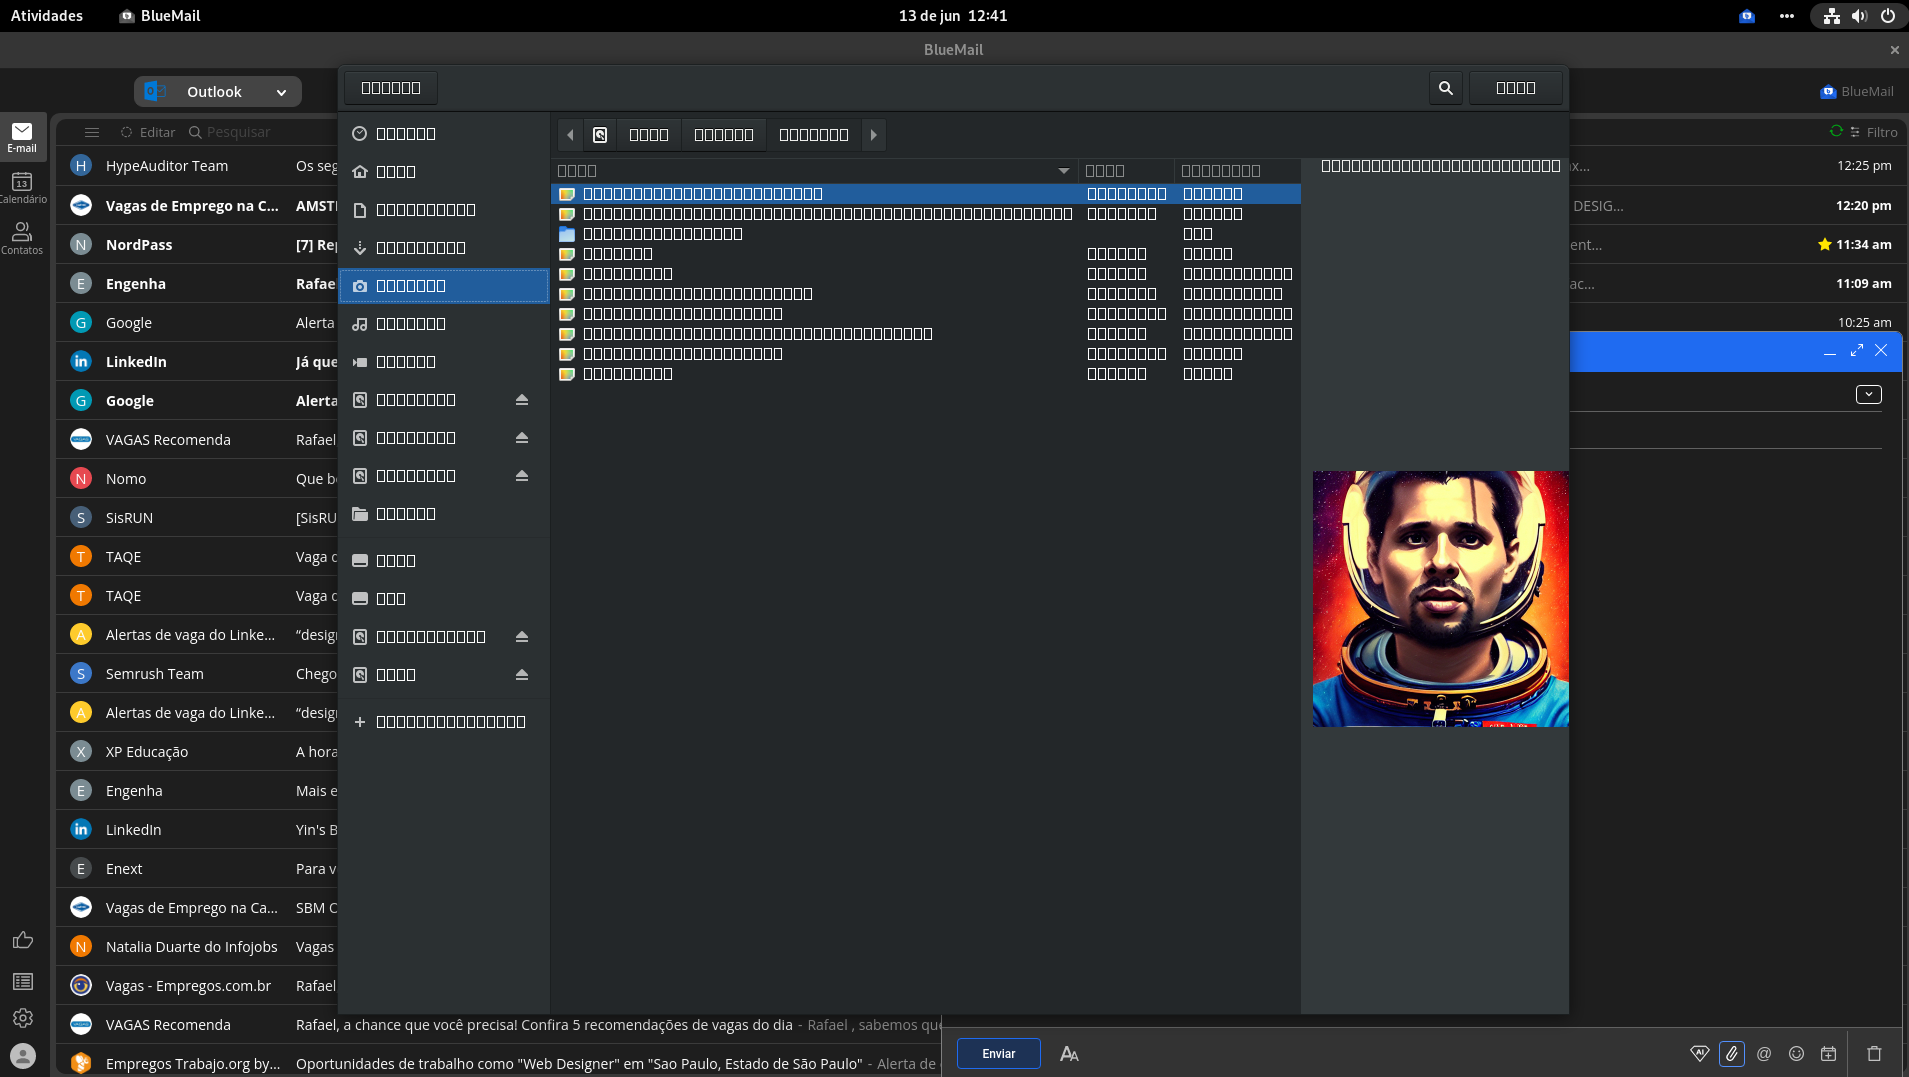1909x1077 pixels.
Task: Open text formatting with the Aa icon
Action: 1069,1053
